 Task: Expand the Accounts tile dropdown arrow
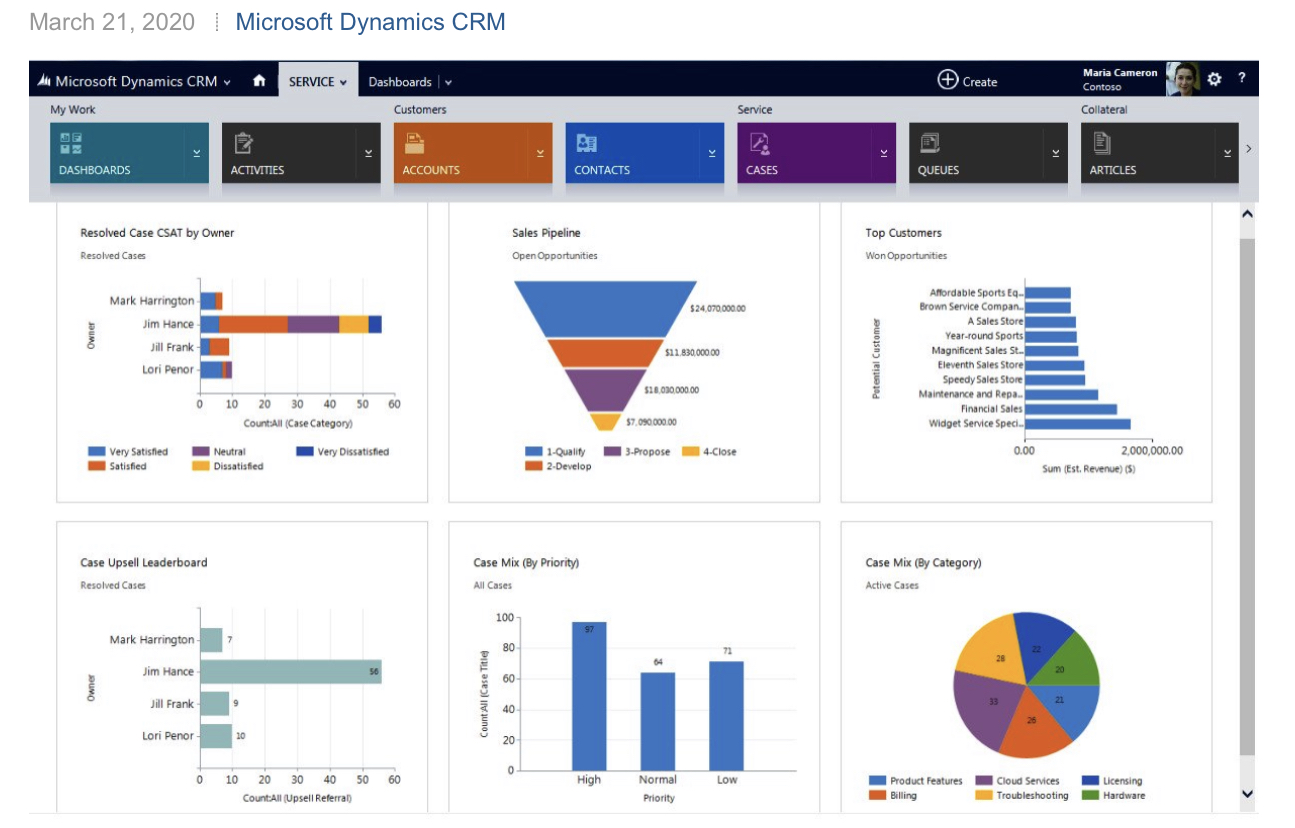click(x=541, y=153)
